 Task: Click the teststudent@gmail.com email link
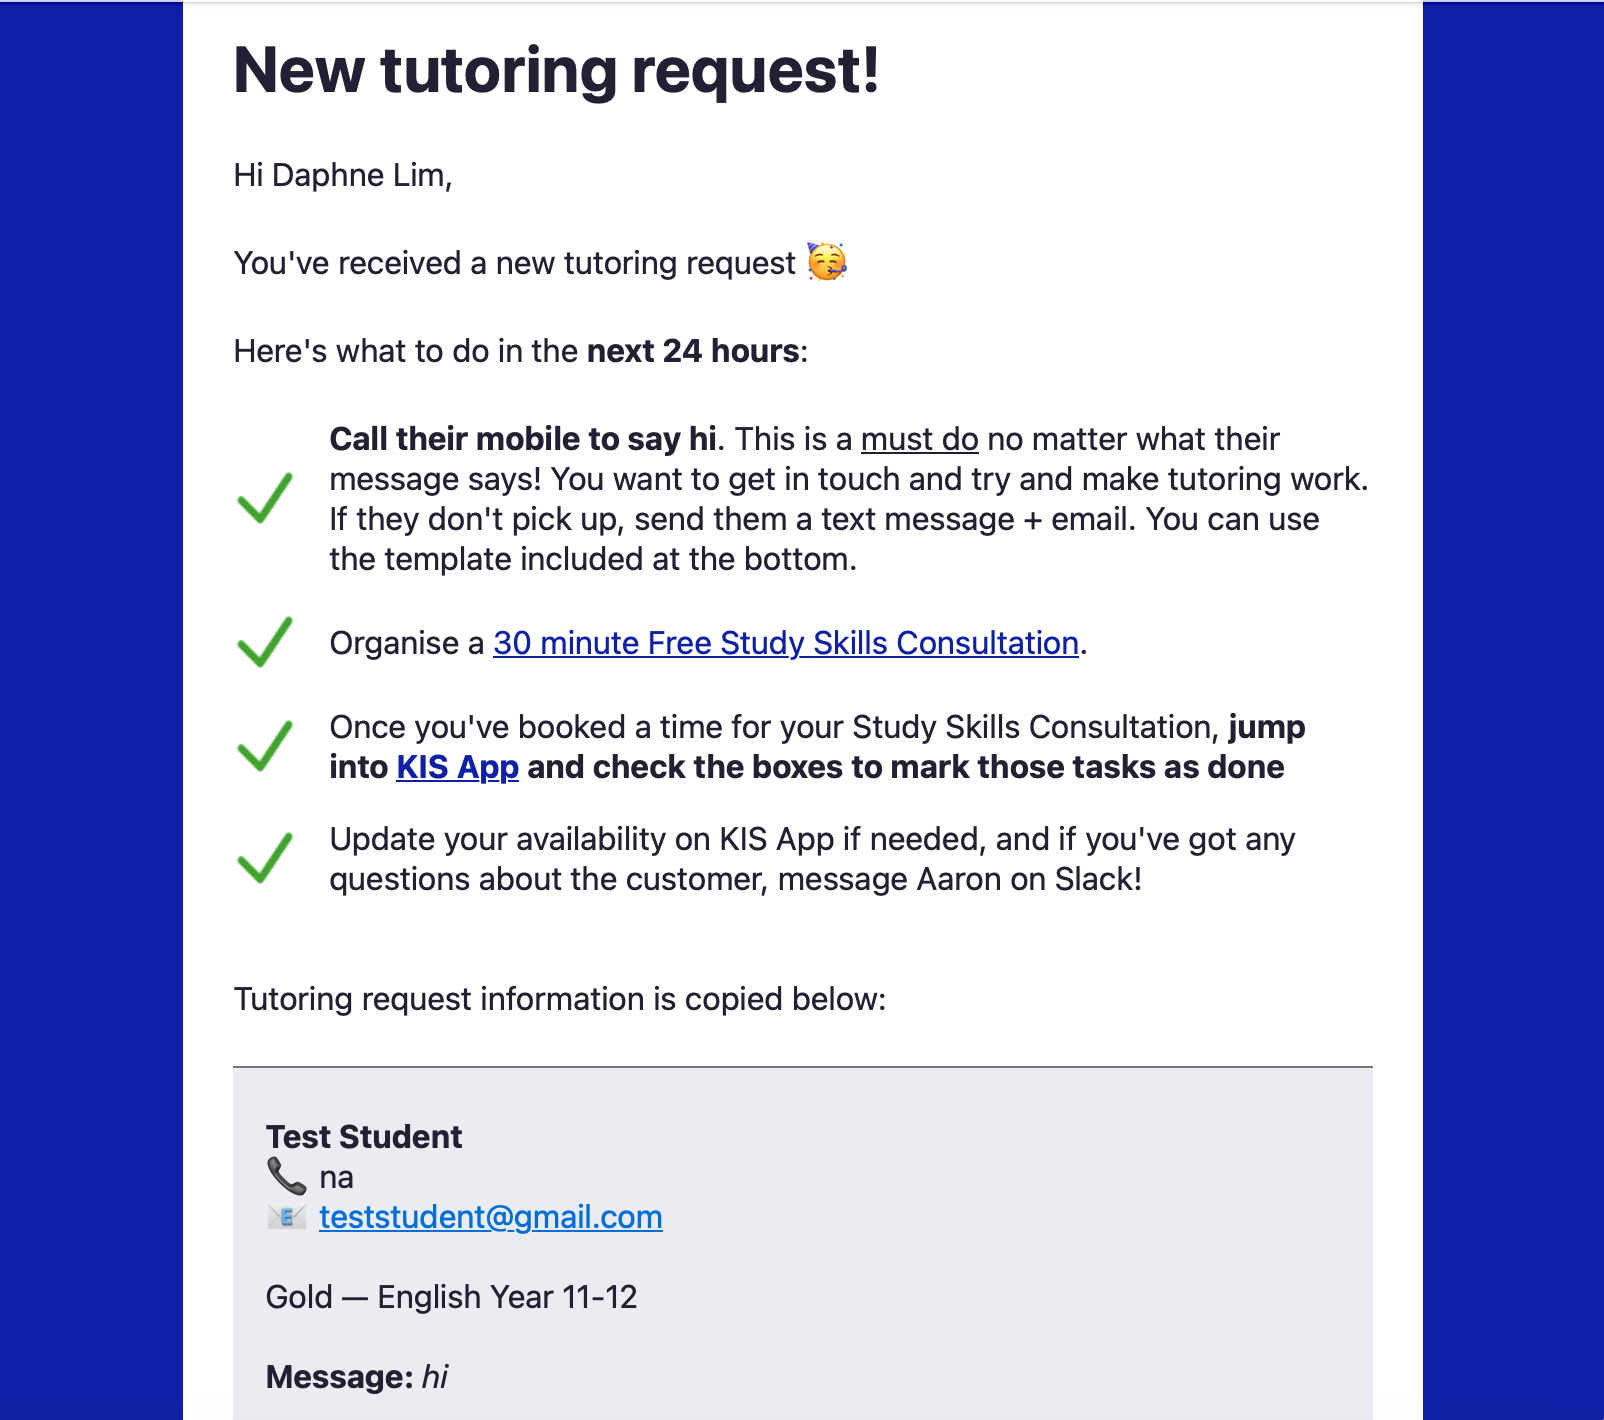tap(490, 1217)
